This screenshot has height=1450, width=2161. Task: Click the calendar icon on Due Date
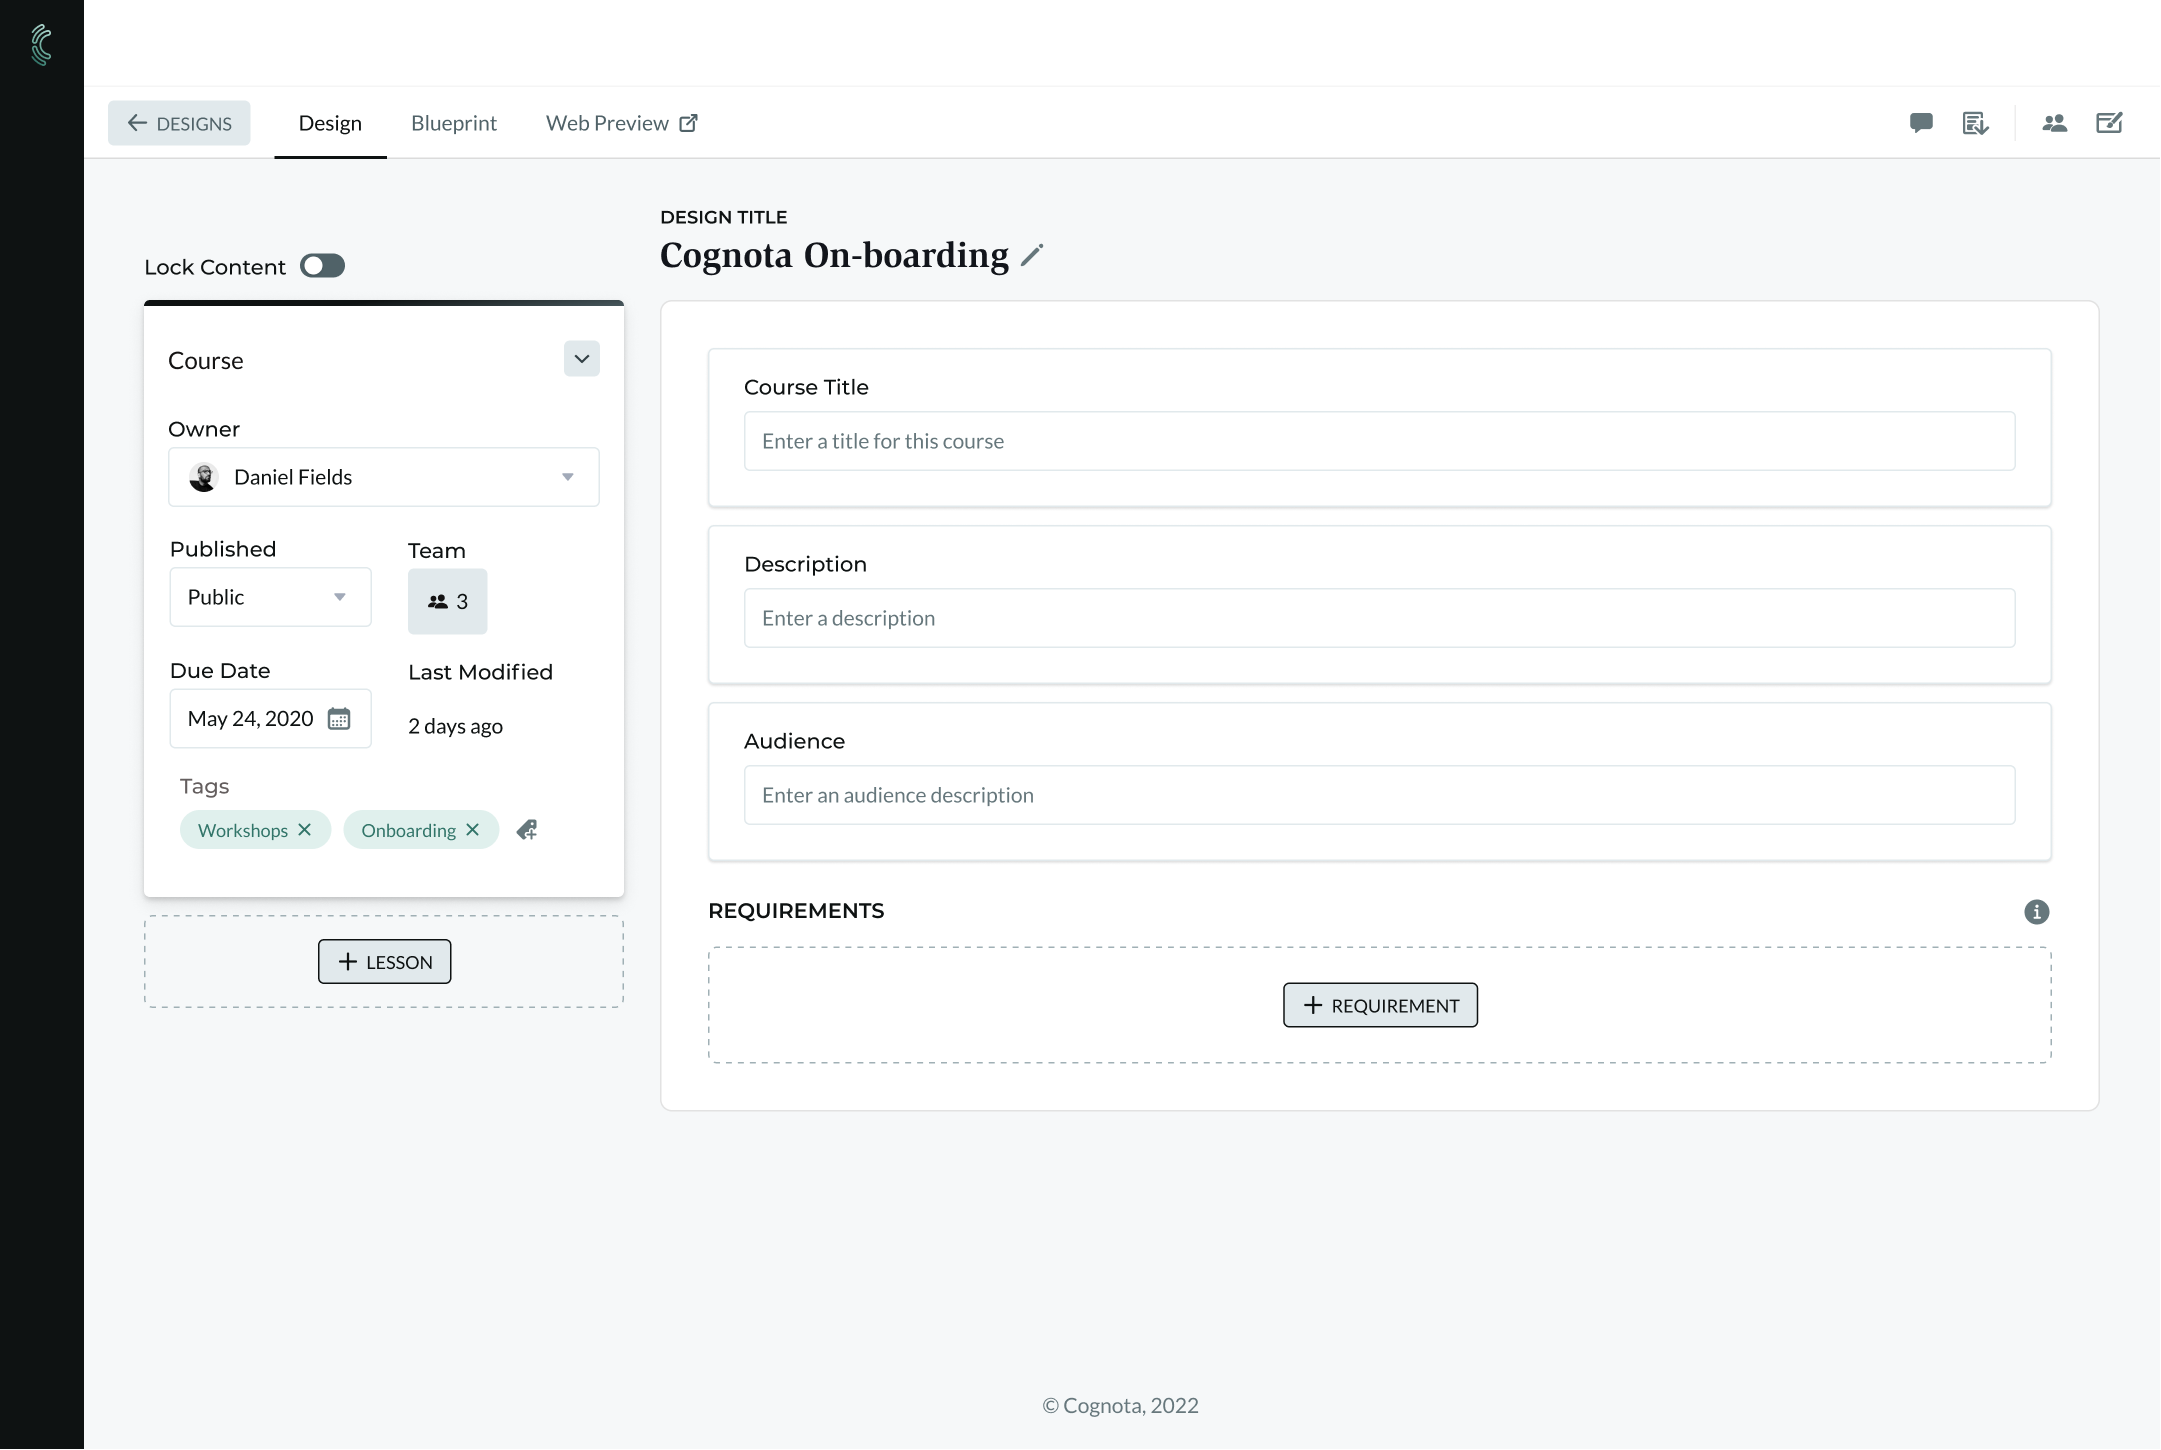336,717
